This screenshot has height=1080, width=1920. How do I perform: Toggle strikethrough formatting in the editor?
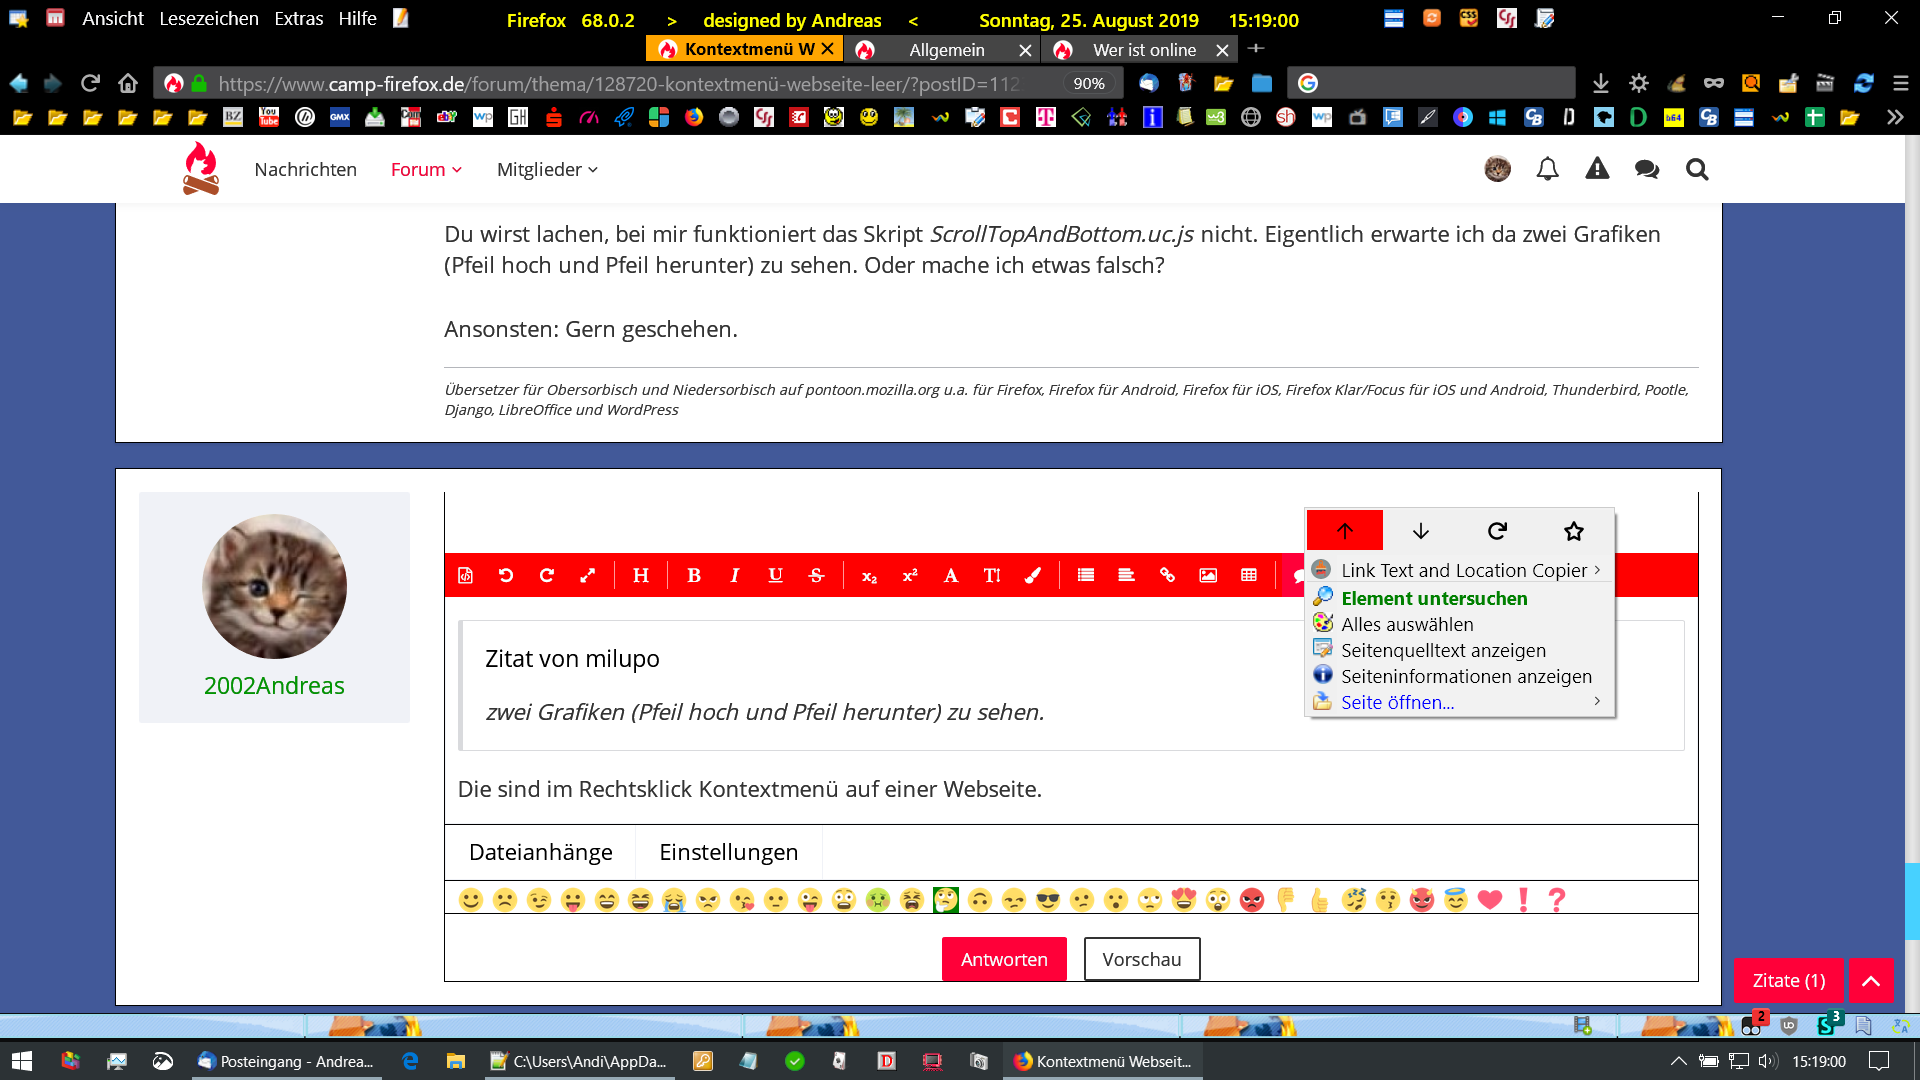(x=816, y=575)
